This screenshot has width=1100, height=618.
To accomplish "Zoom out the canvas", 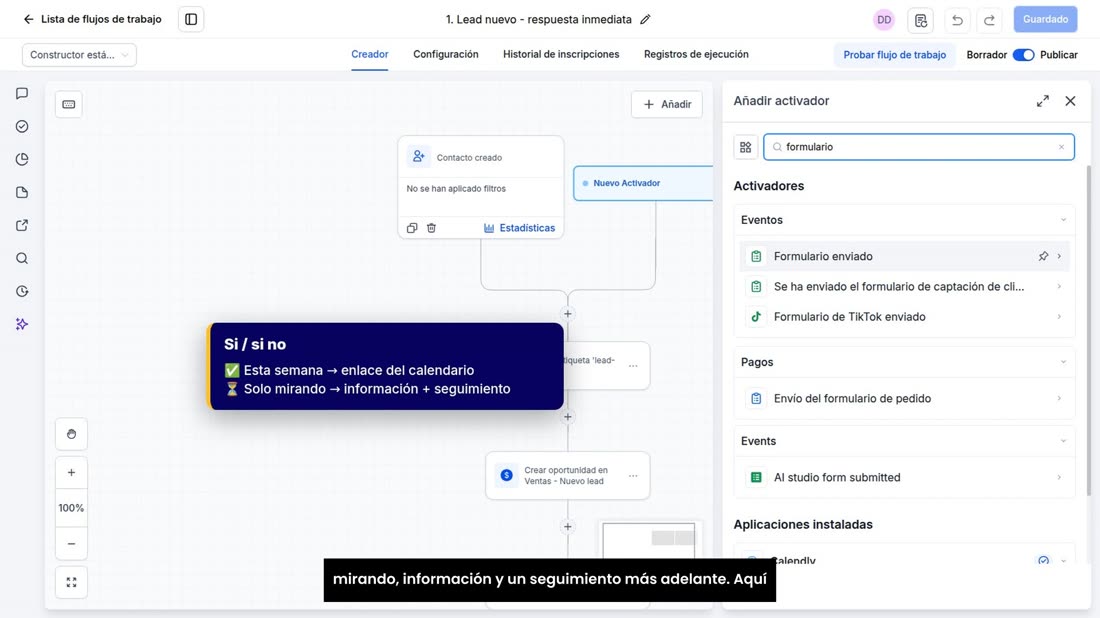I will 72,544.
